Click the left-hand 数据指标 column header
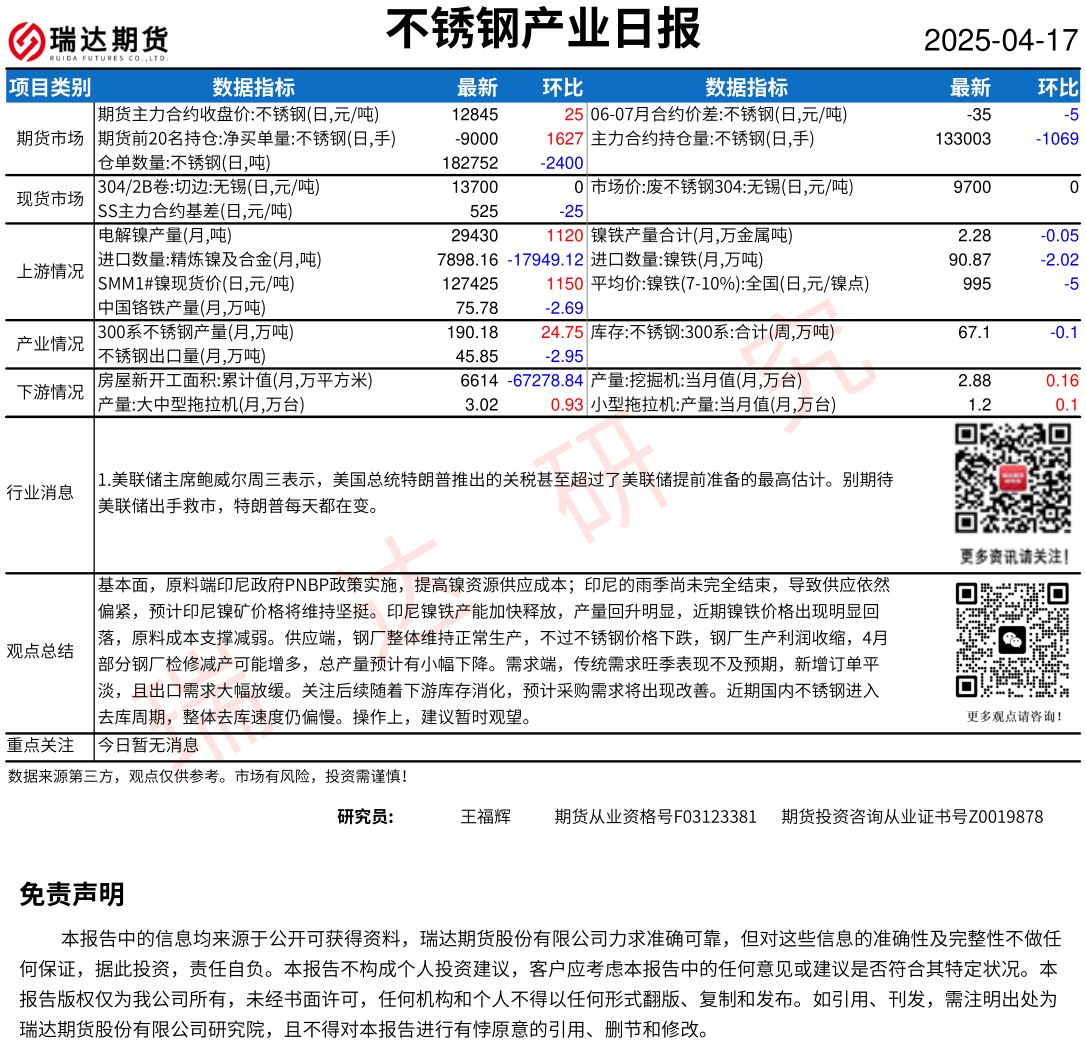 (253, 87)
